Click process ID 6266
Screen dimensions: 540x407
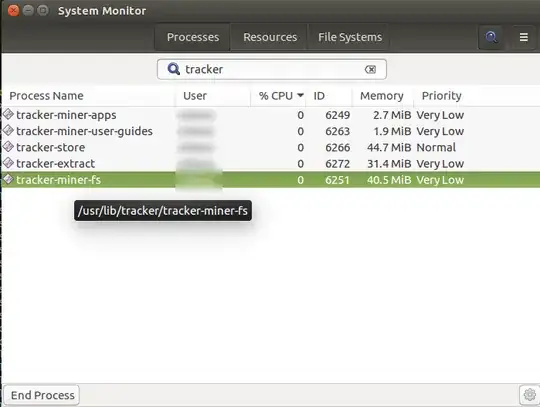[x=338, y=147]
